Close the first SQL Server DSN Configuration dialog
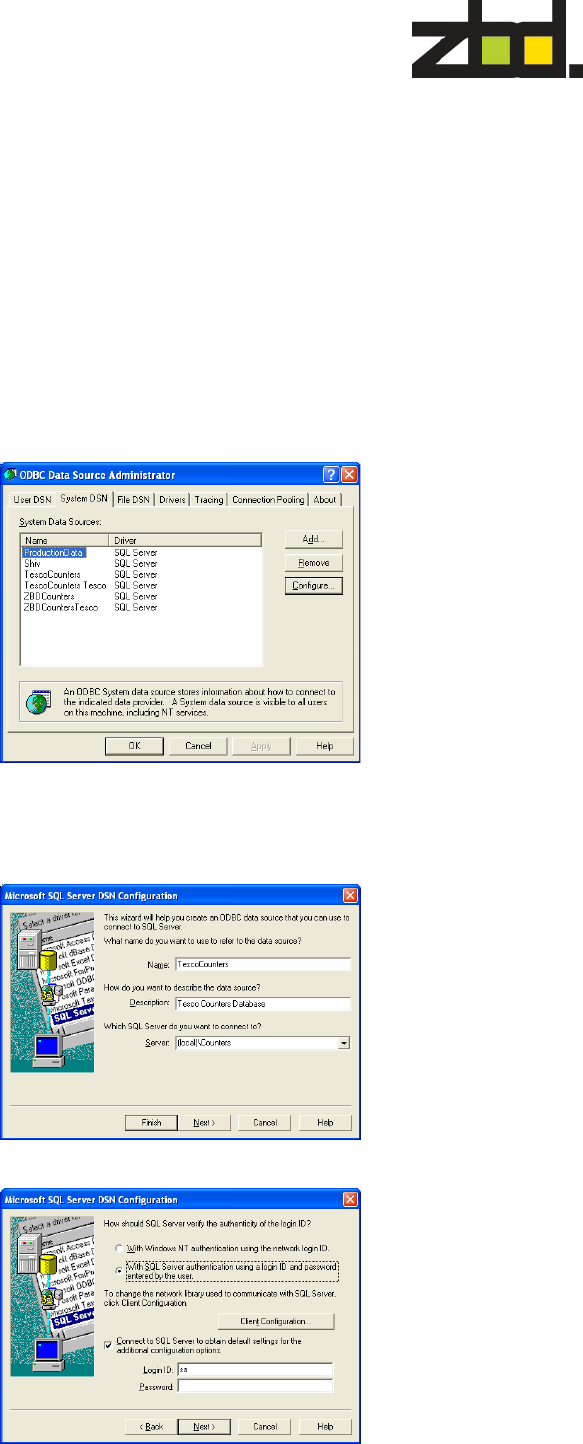 coord(349,894)
